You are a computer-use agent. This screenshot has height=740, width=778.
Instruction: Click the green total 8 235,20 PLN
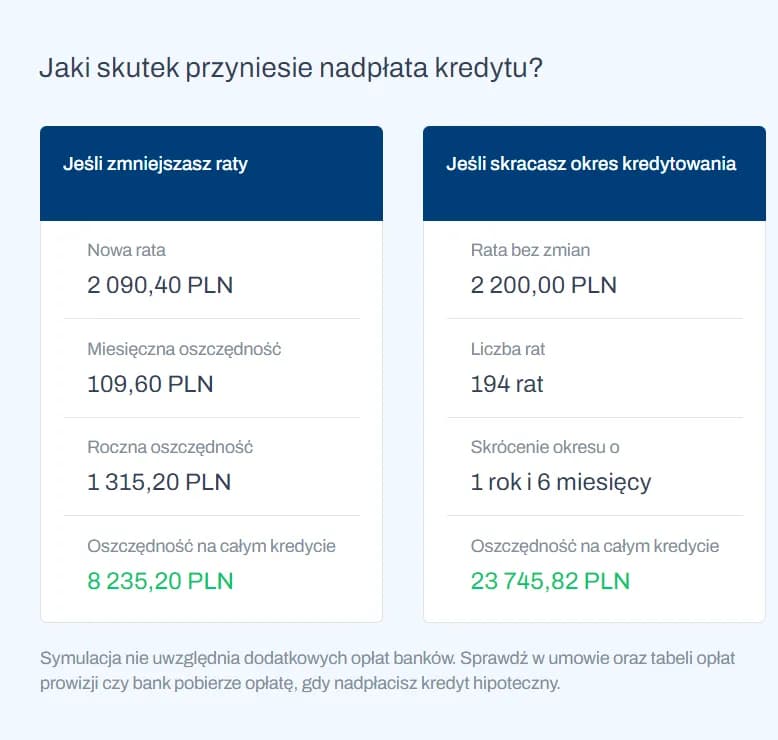click(160, 581)
